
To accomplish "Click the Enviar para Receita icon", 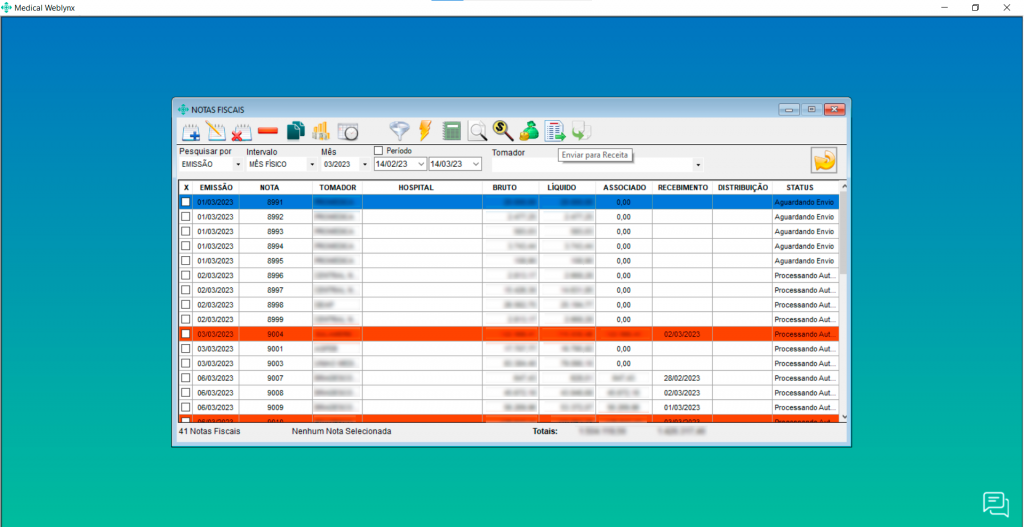I will point(555,131).
